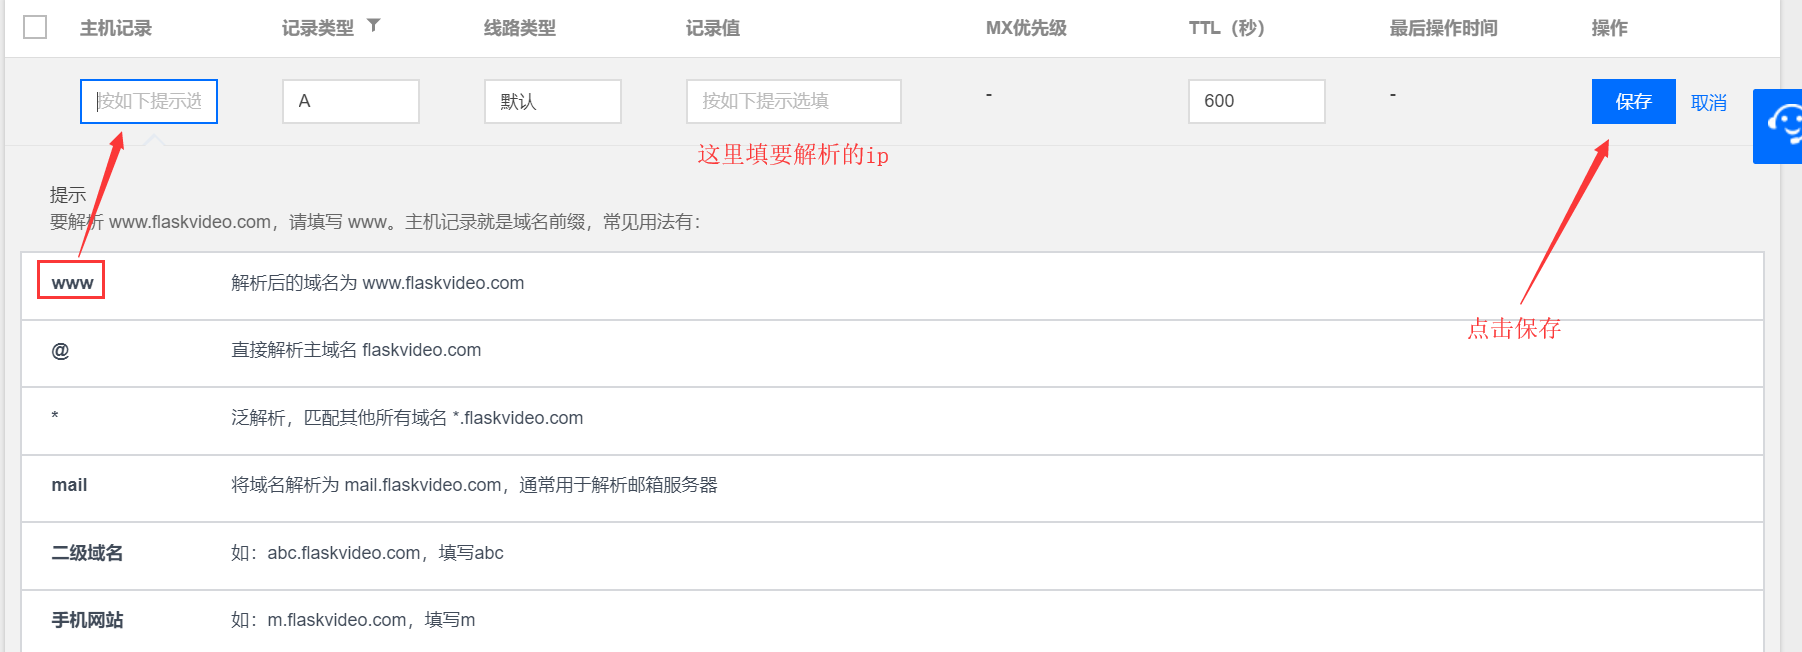Click the 线路类型 column header
The width and height of the screenshot is (1802, 652).
pos(520,28)
